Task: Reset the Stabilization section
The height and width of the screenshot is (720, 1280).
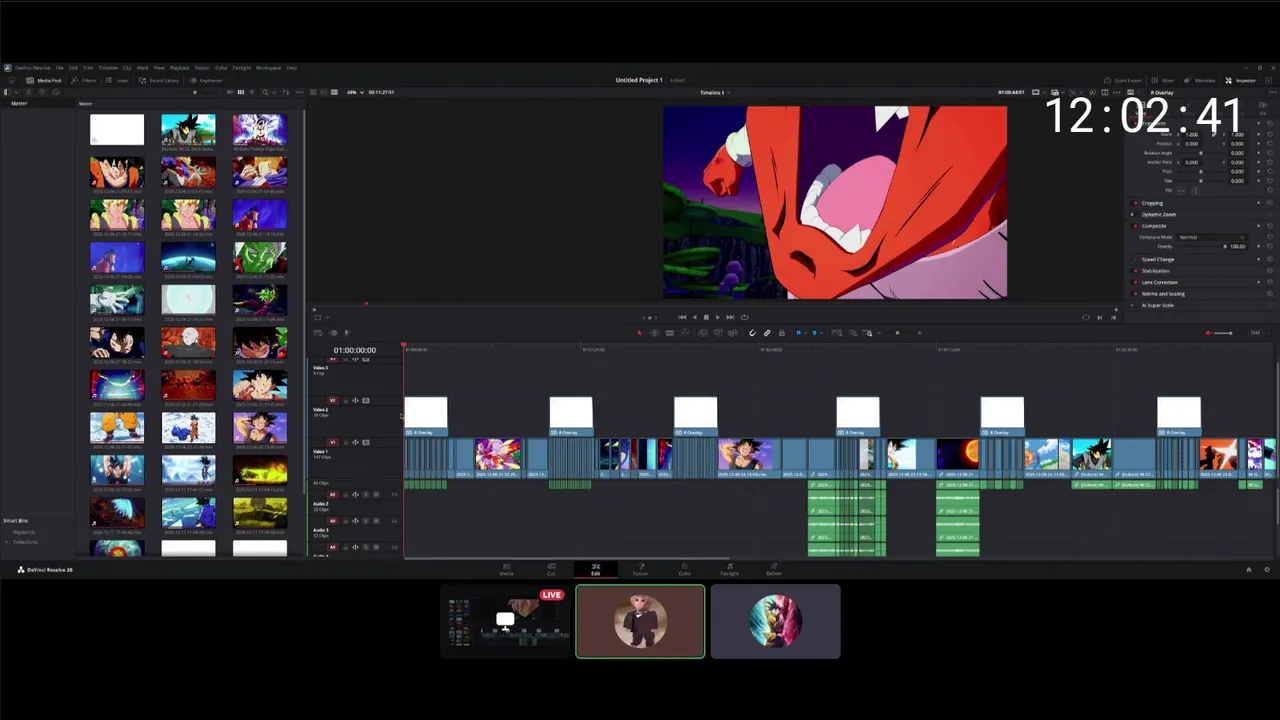Action: (1270, 270)
